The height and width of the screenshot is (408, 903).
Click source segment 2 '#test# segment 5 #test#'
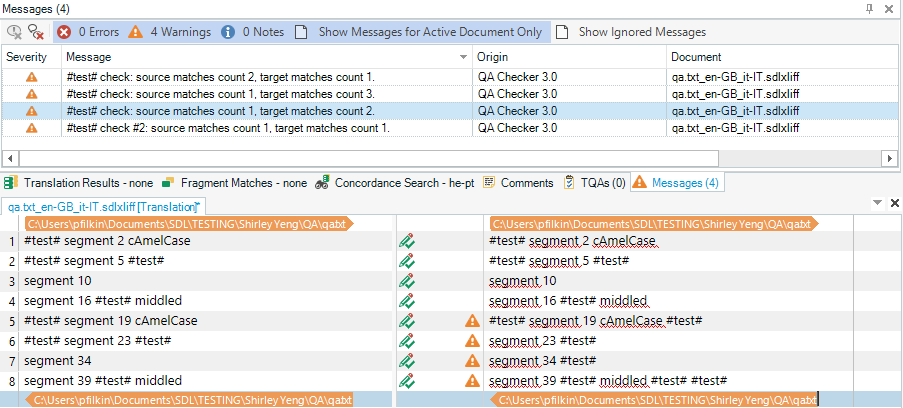(94, 261)
